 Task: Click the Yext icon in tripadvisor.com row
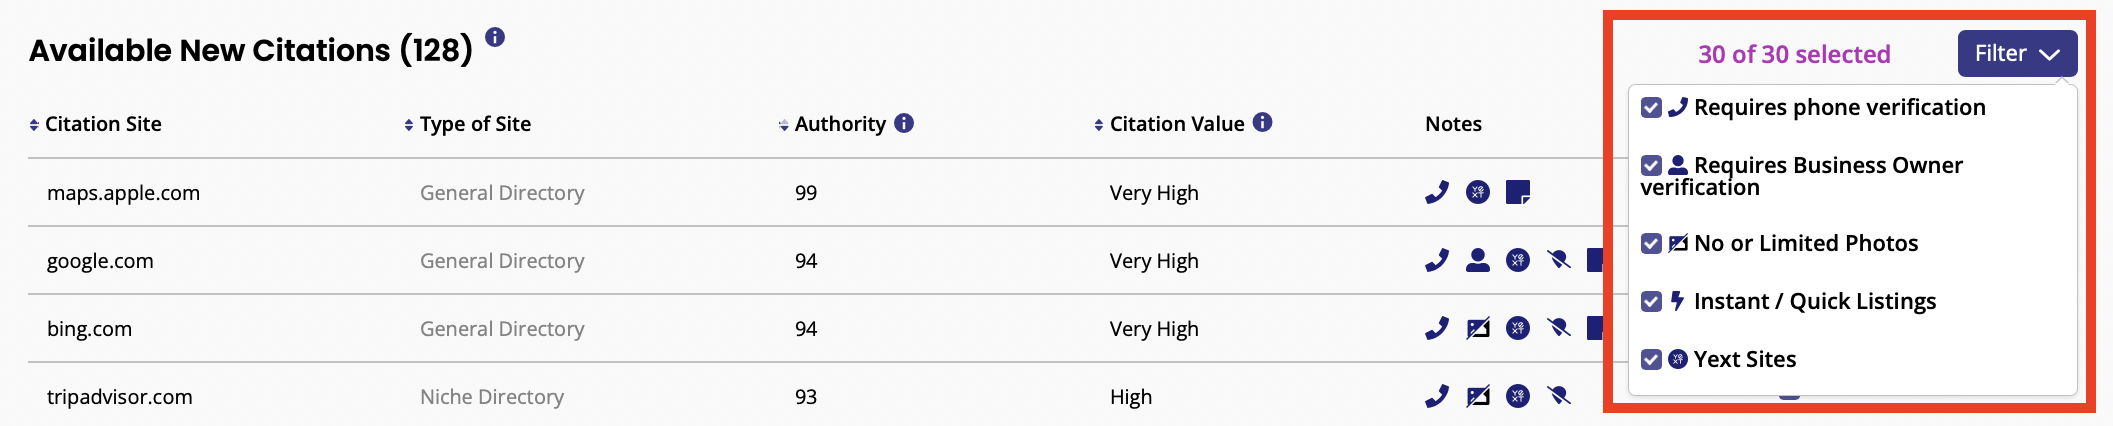point(1518,396)
